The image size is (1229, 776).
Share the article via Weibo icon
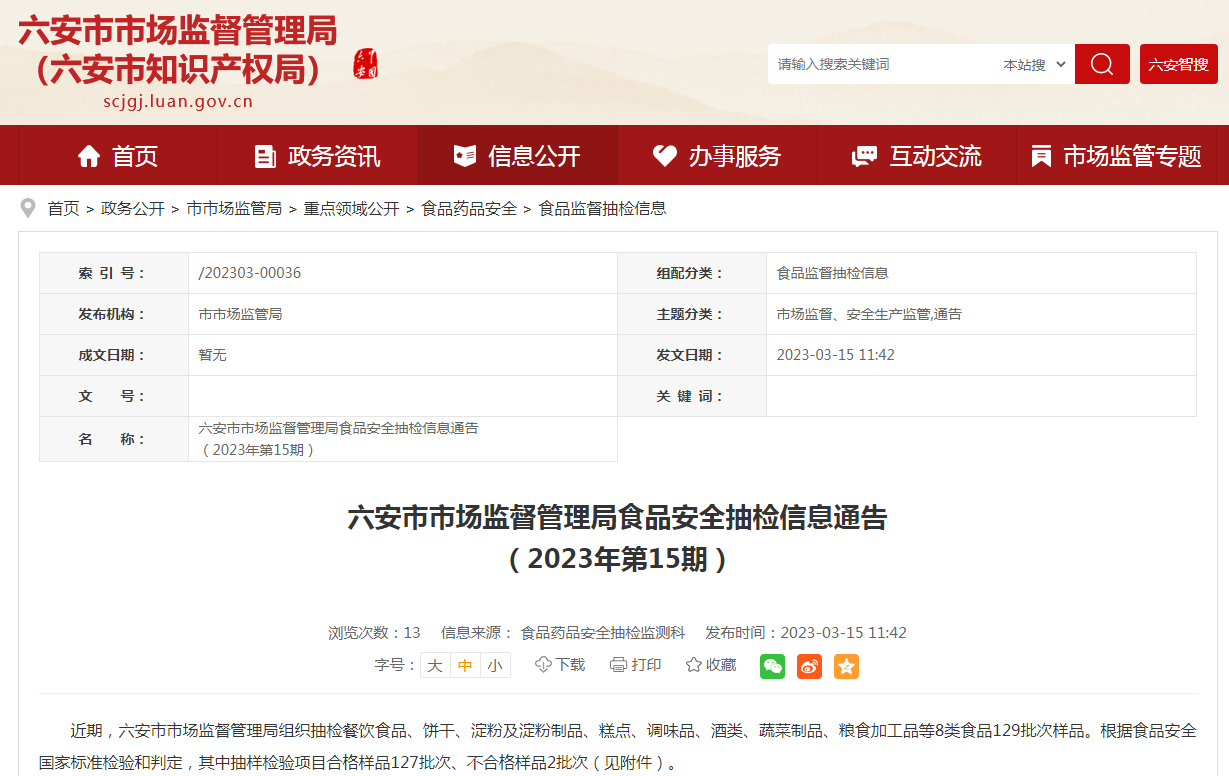(x=809, y=666)
